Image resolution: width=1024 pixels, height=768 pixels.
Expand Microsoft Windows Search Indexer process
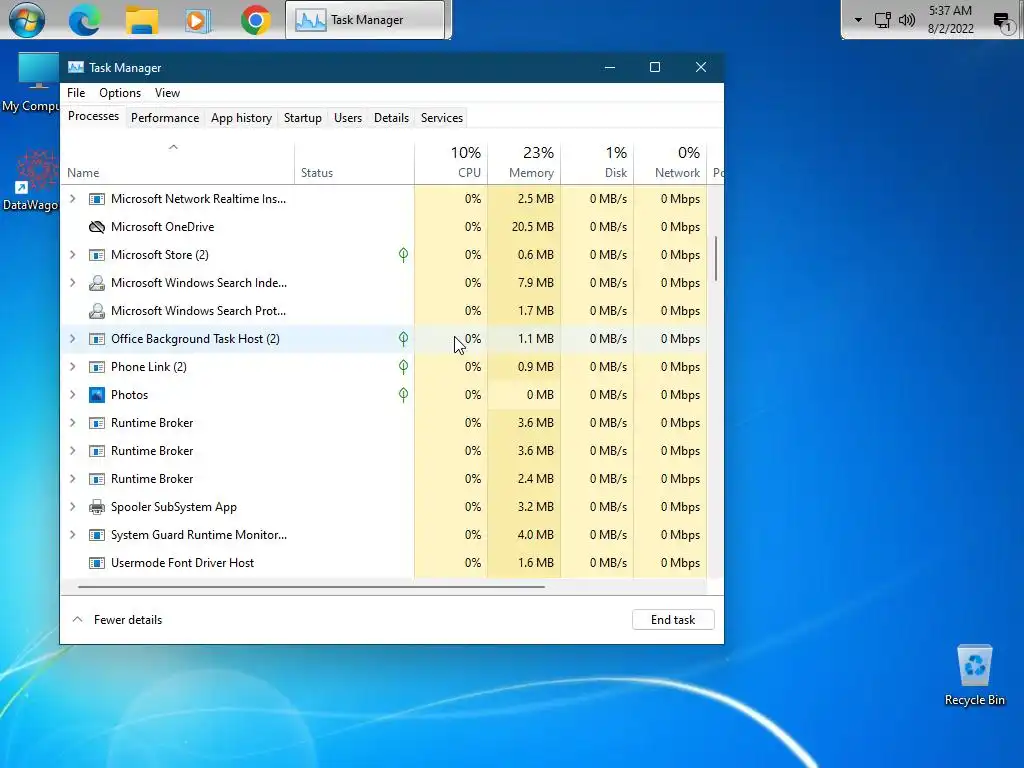coord(72,283)
